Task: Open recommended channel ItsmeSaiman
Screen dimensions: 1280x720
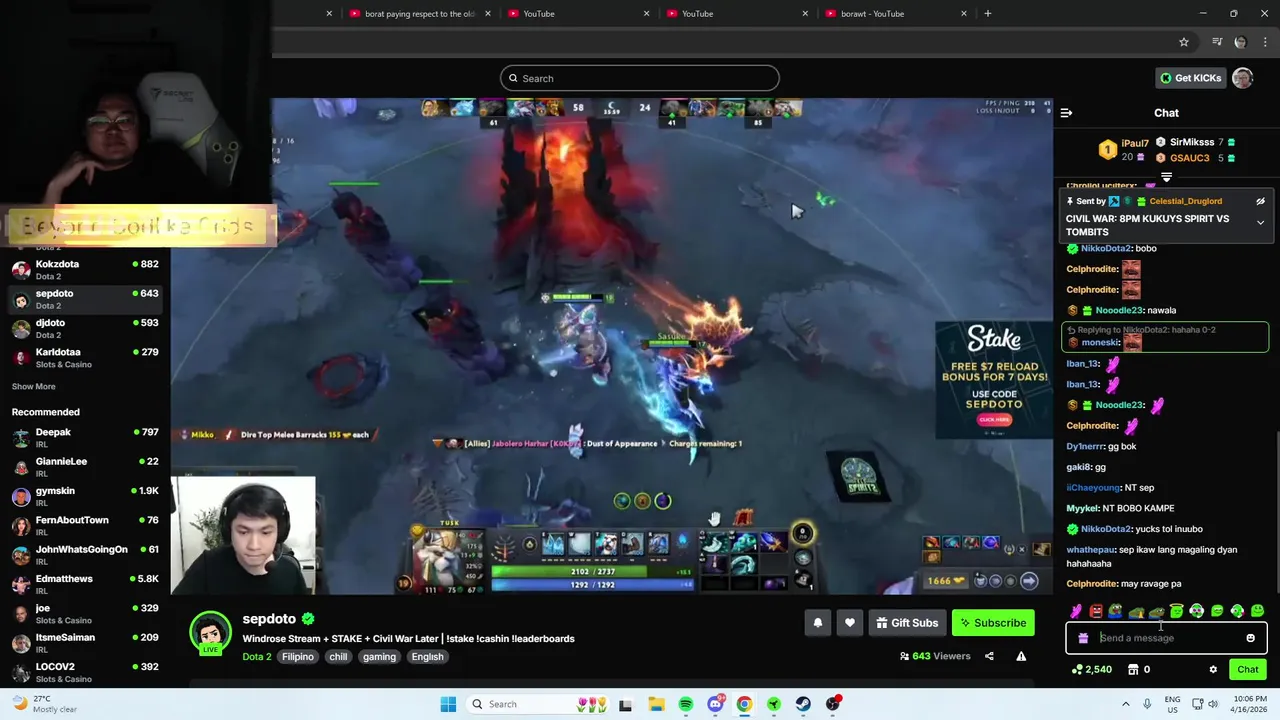Action: tap(85, 642)
